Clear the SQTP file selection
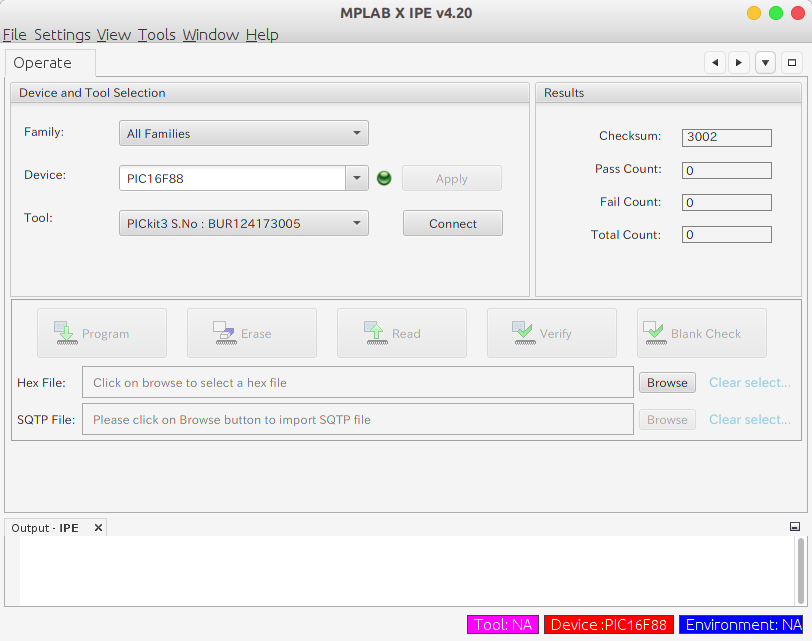The width and height of the screenshot is (812, 641). (x=749, y=419)
